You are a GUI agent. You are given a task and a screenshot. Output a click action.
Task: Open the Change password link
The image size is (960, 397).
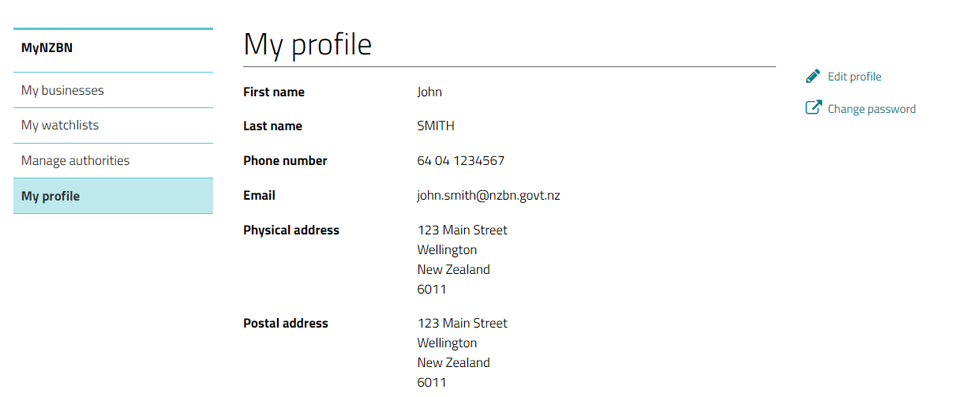871,109
